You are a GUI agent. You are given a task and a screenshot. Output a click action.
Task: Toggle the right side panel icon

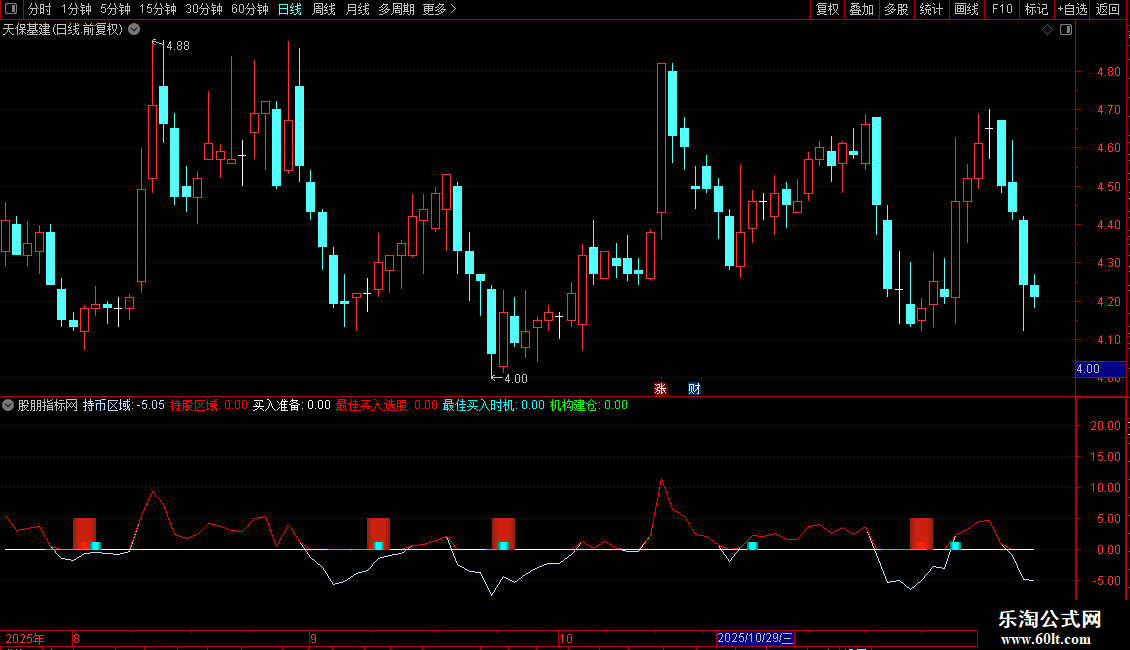pos(1066,30)
